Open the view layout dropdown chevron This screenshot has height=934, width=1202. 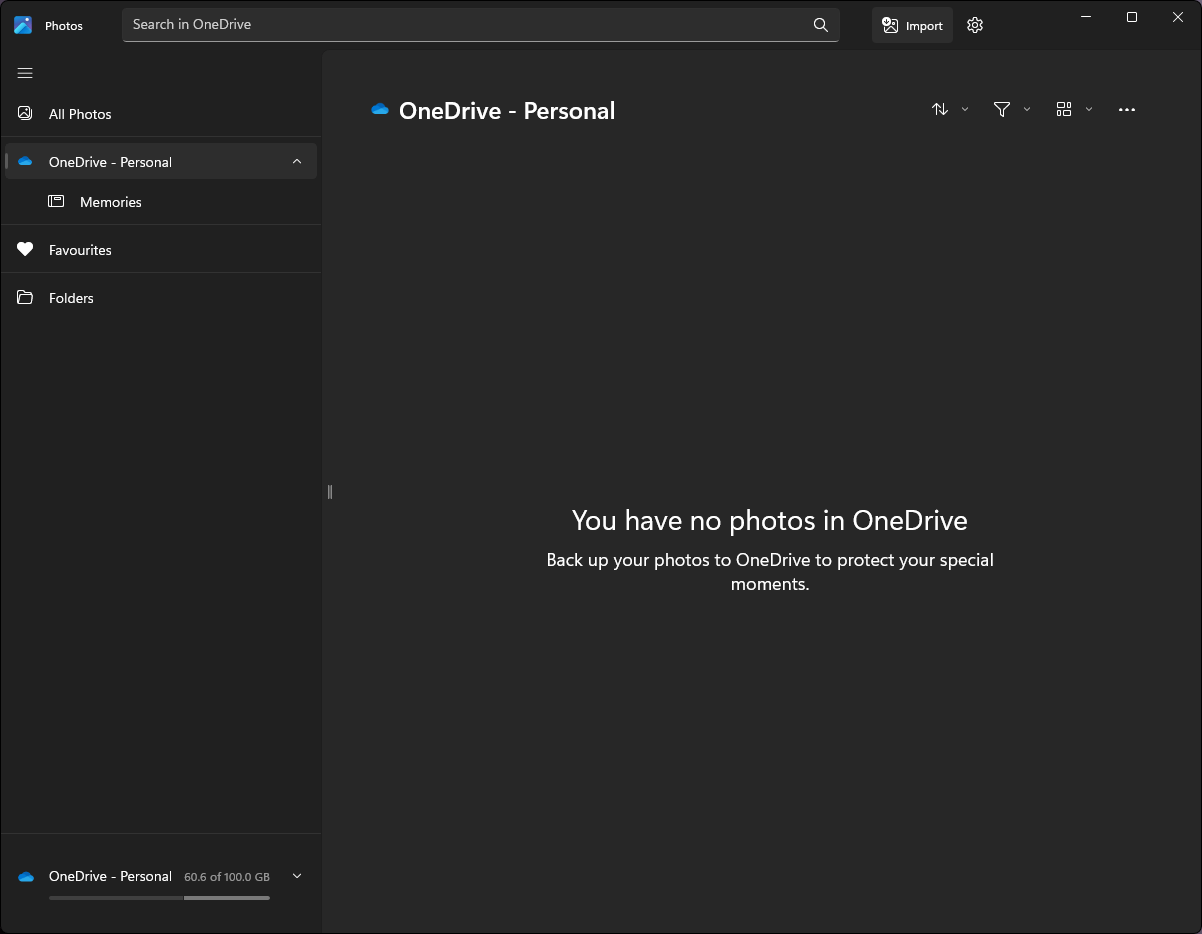tap(1089, 109)
